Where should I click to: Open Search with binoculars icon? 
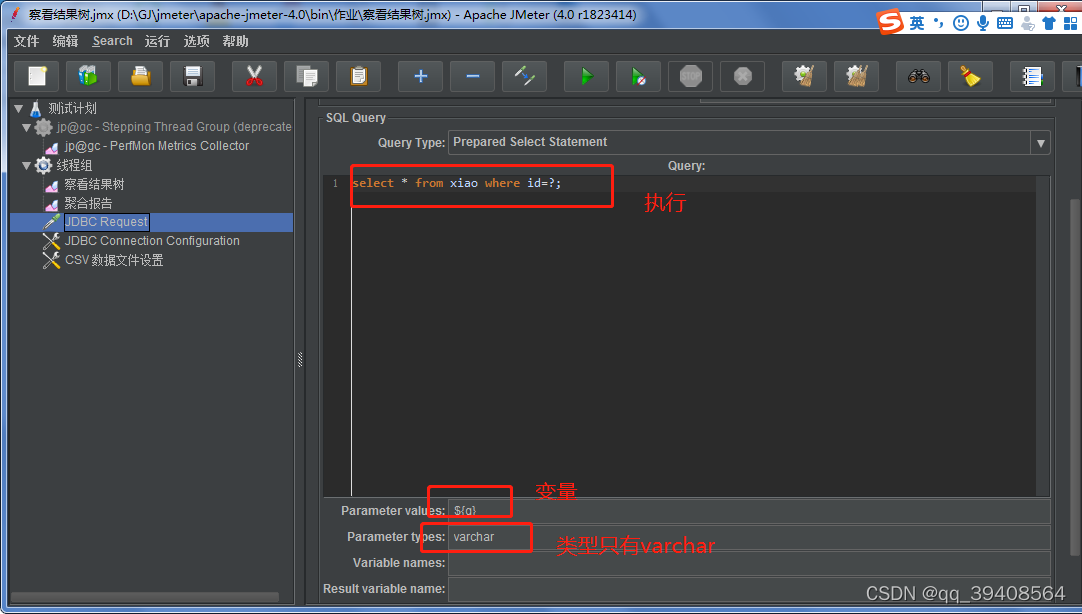click(x=918, y=76)
